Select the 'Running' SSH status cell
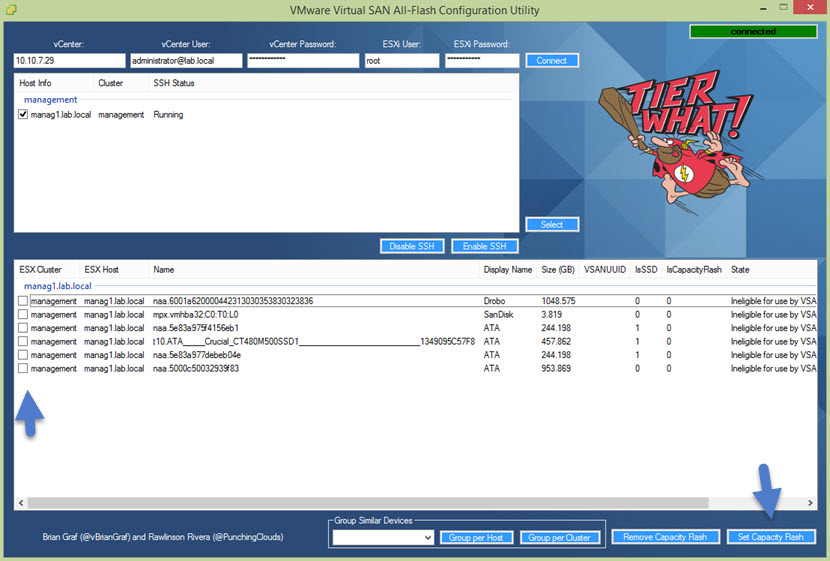Screen dimensions: 830x561 (x=168, y=114)
